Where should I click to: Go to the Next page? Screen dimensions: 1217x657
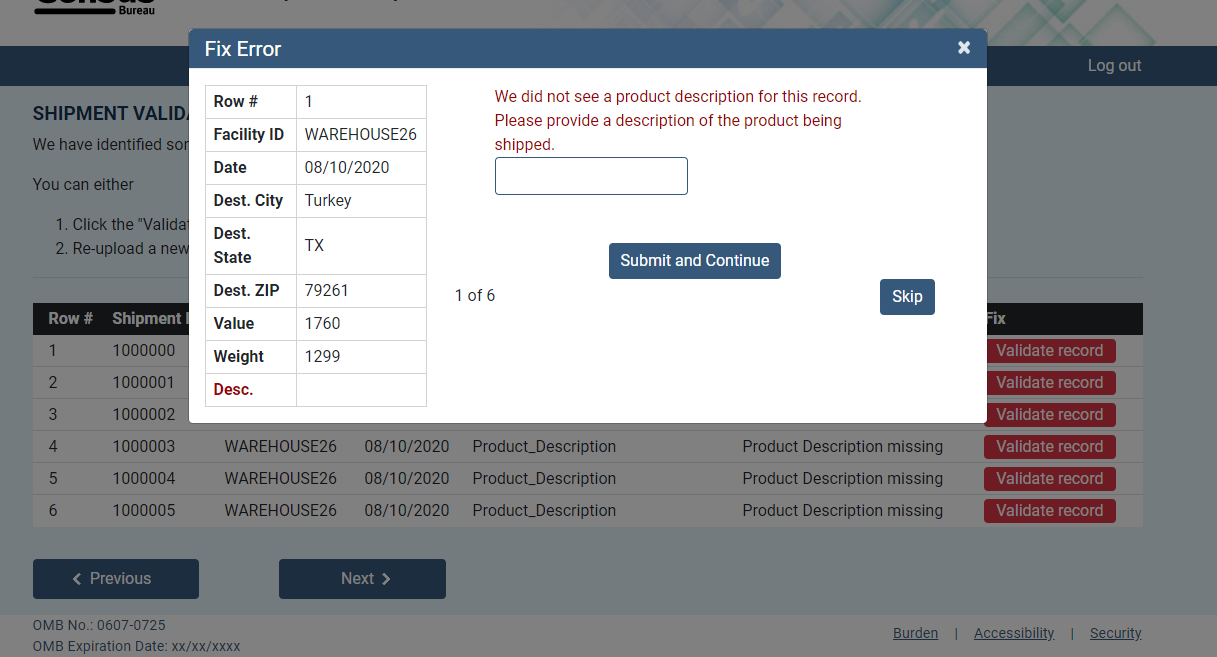(362, 579)
